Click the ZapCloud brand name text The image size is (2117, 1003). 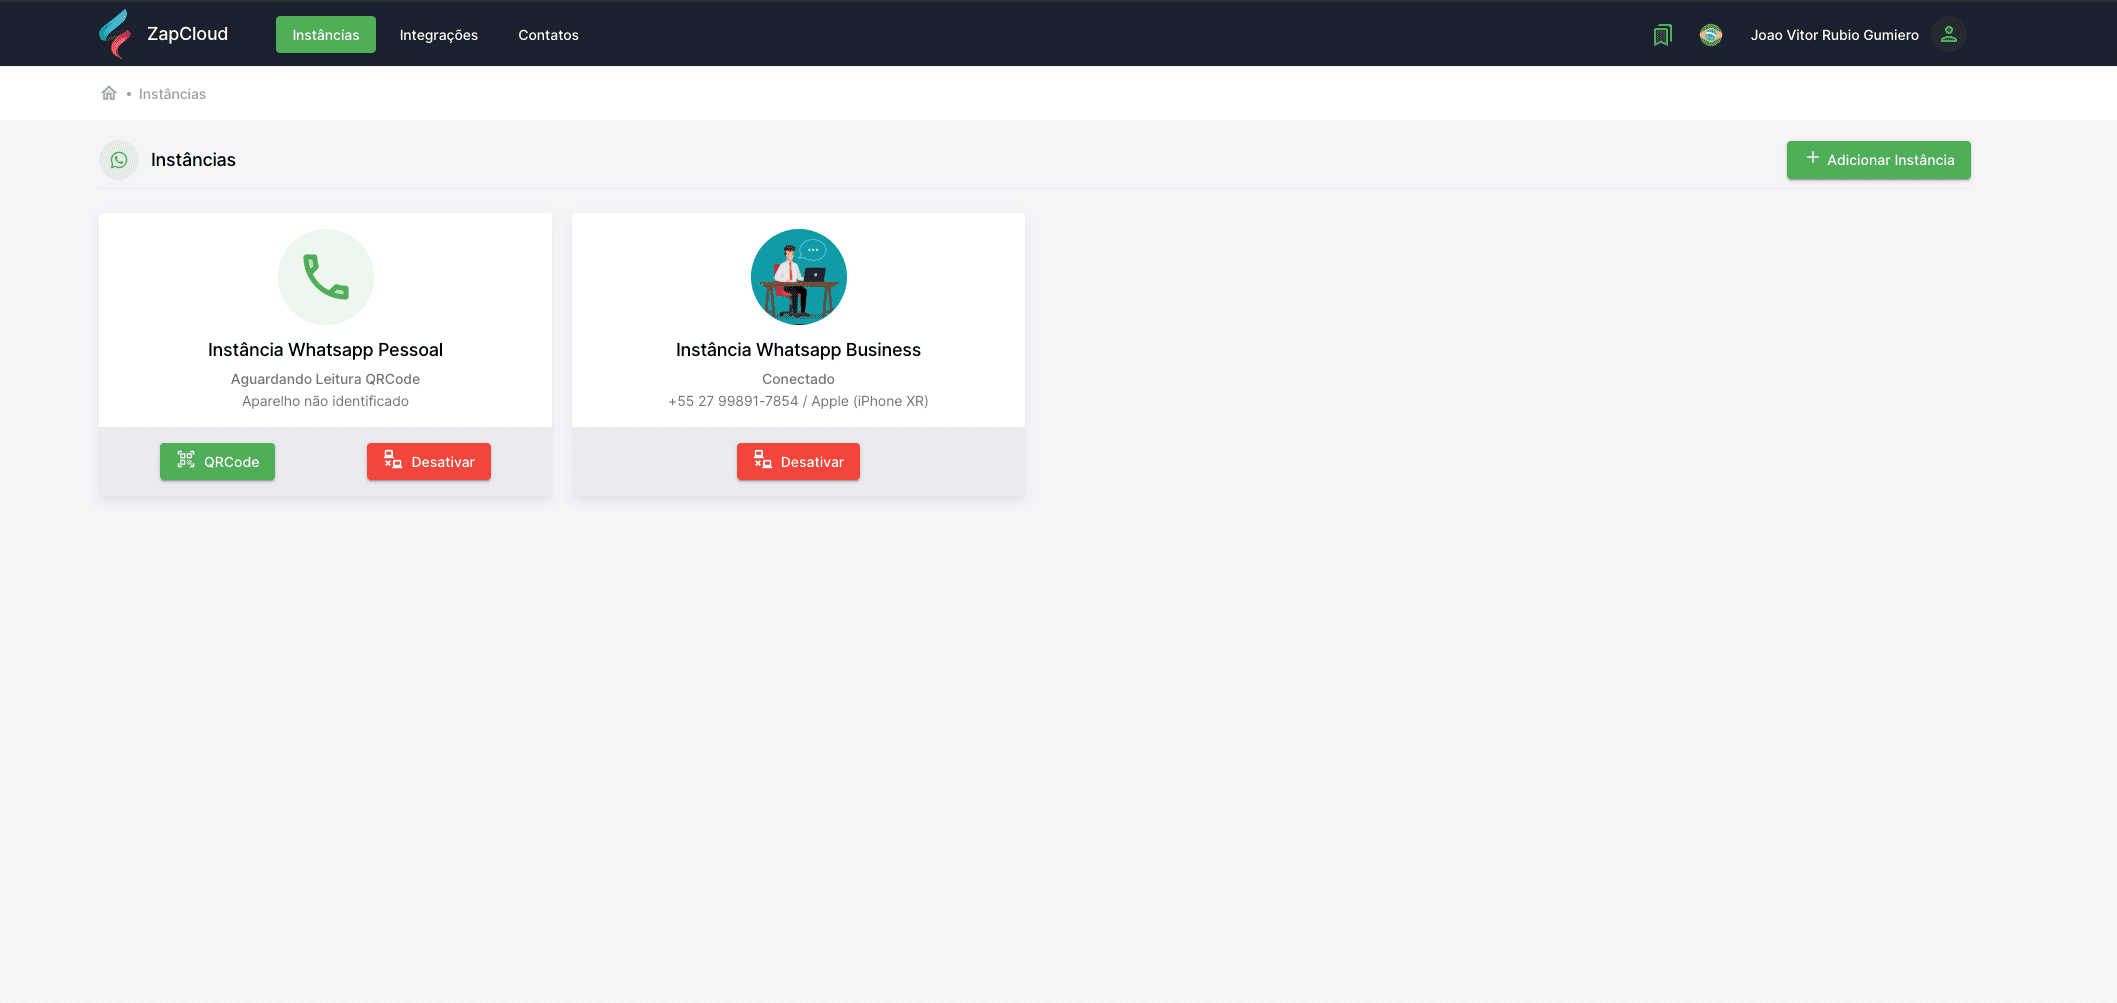(187, 34)
